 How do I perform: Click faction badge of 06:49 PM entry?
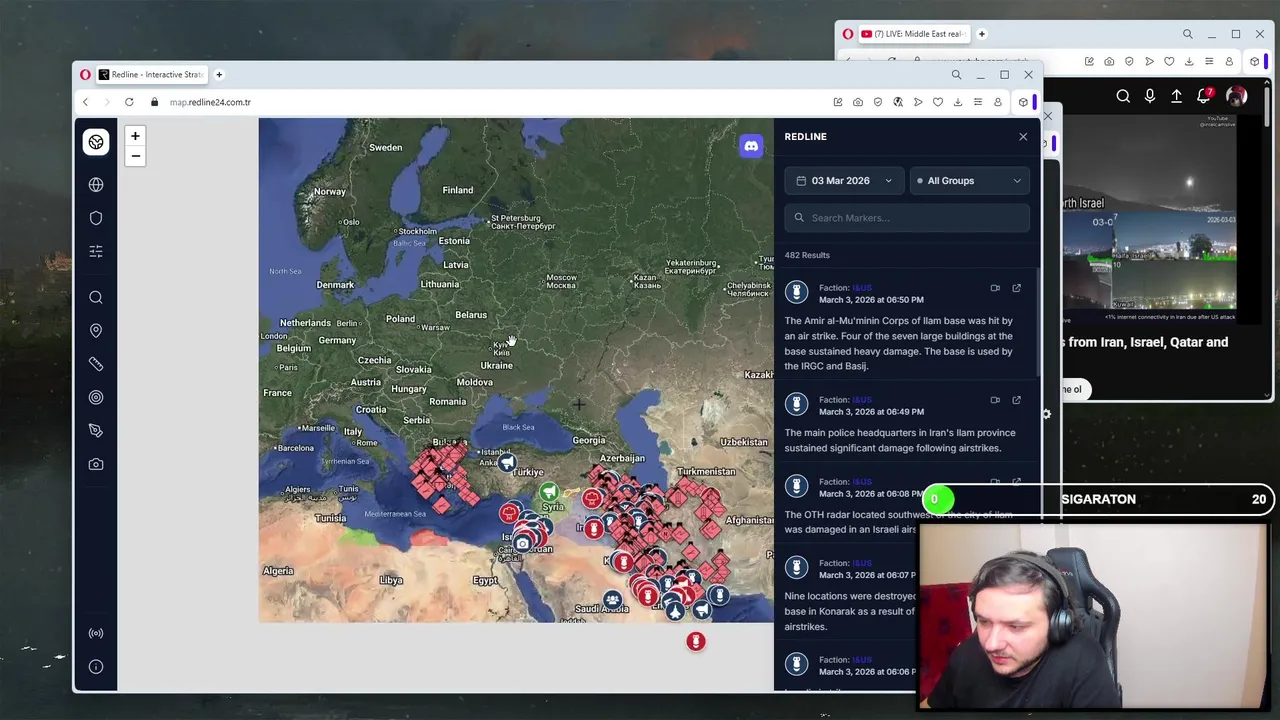pos(796,404)
